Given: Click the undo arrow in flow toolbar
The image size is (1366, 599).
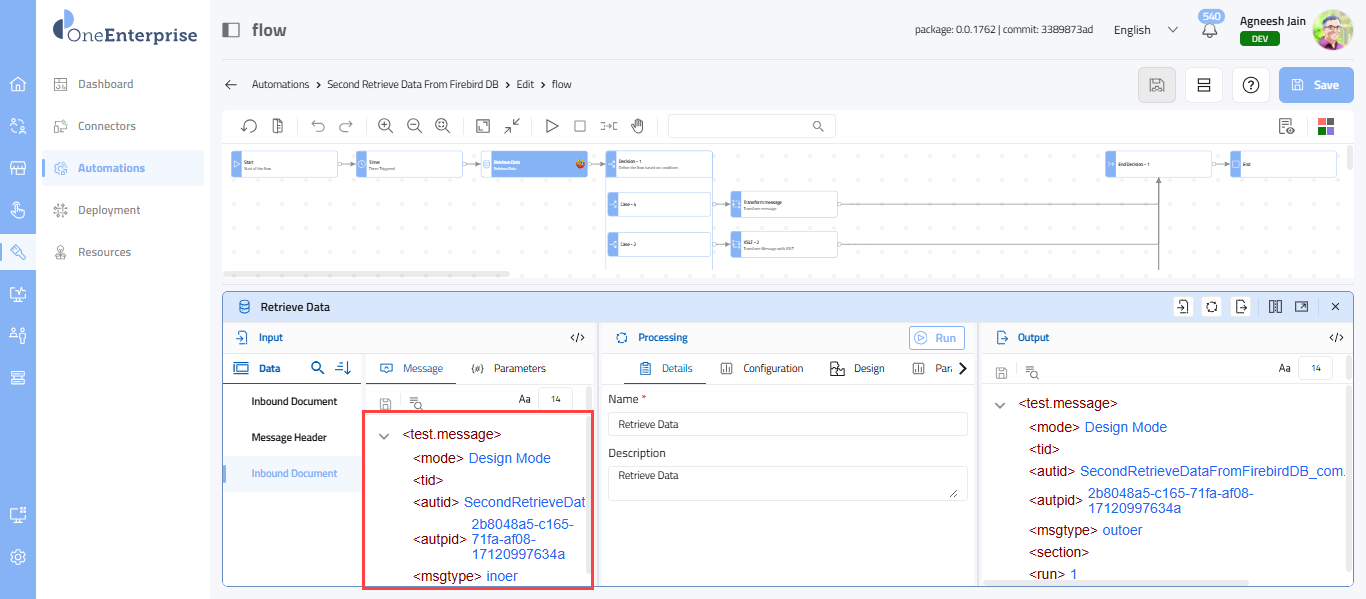Looking at the screenshot, I should click(318, 126).
